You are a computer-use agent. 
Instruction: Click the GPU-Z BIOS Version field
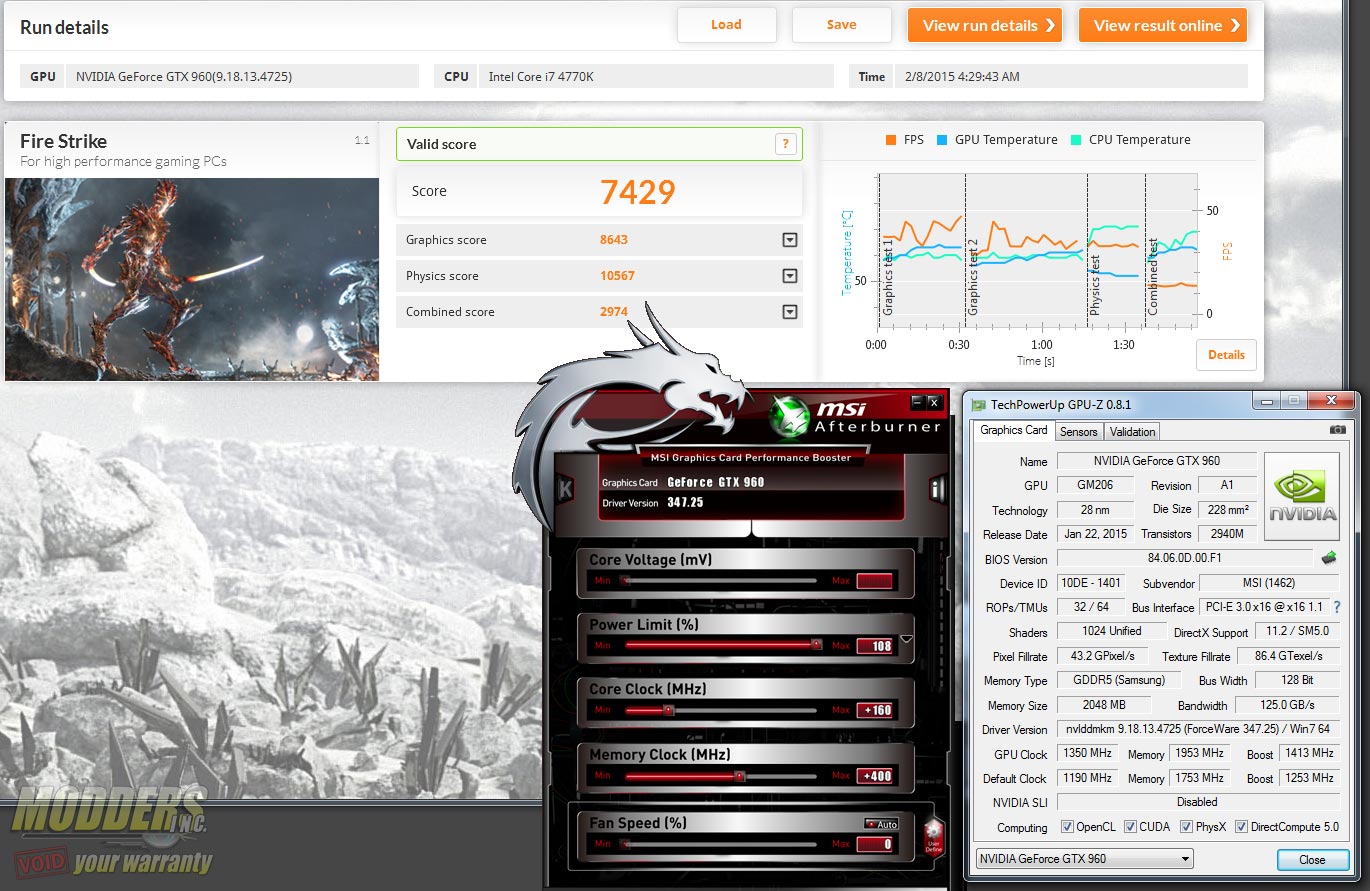[x=1184, y=559]
